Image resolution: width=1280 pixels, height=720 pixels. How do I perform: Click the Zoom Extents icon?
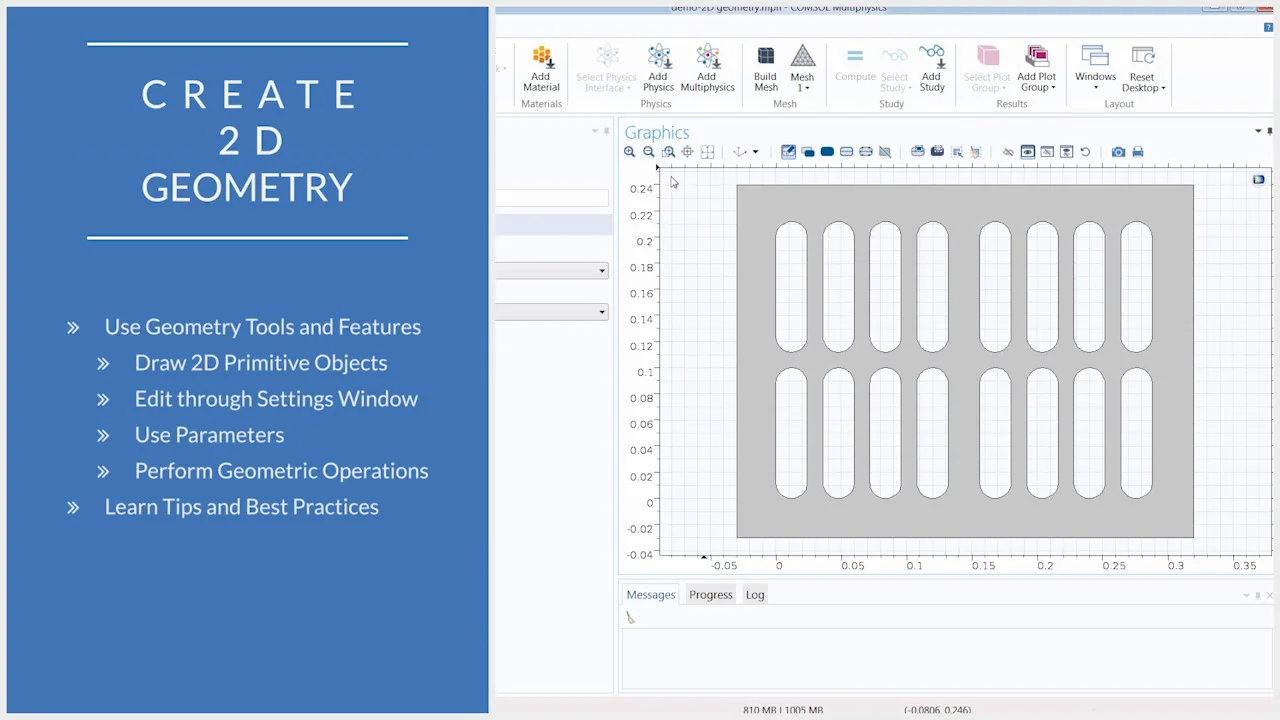click(x=707, y=152)
